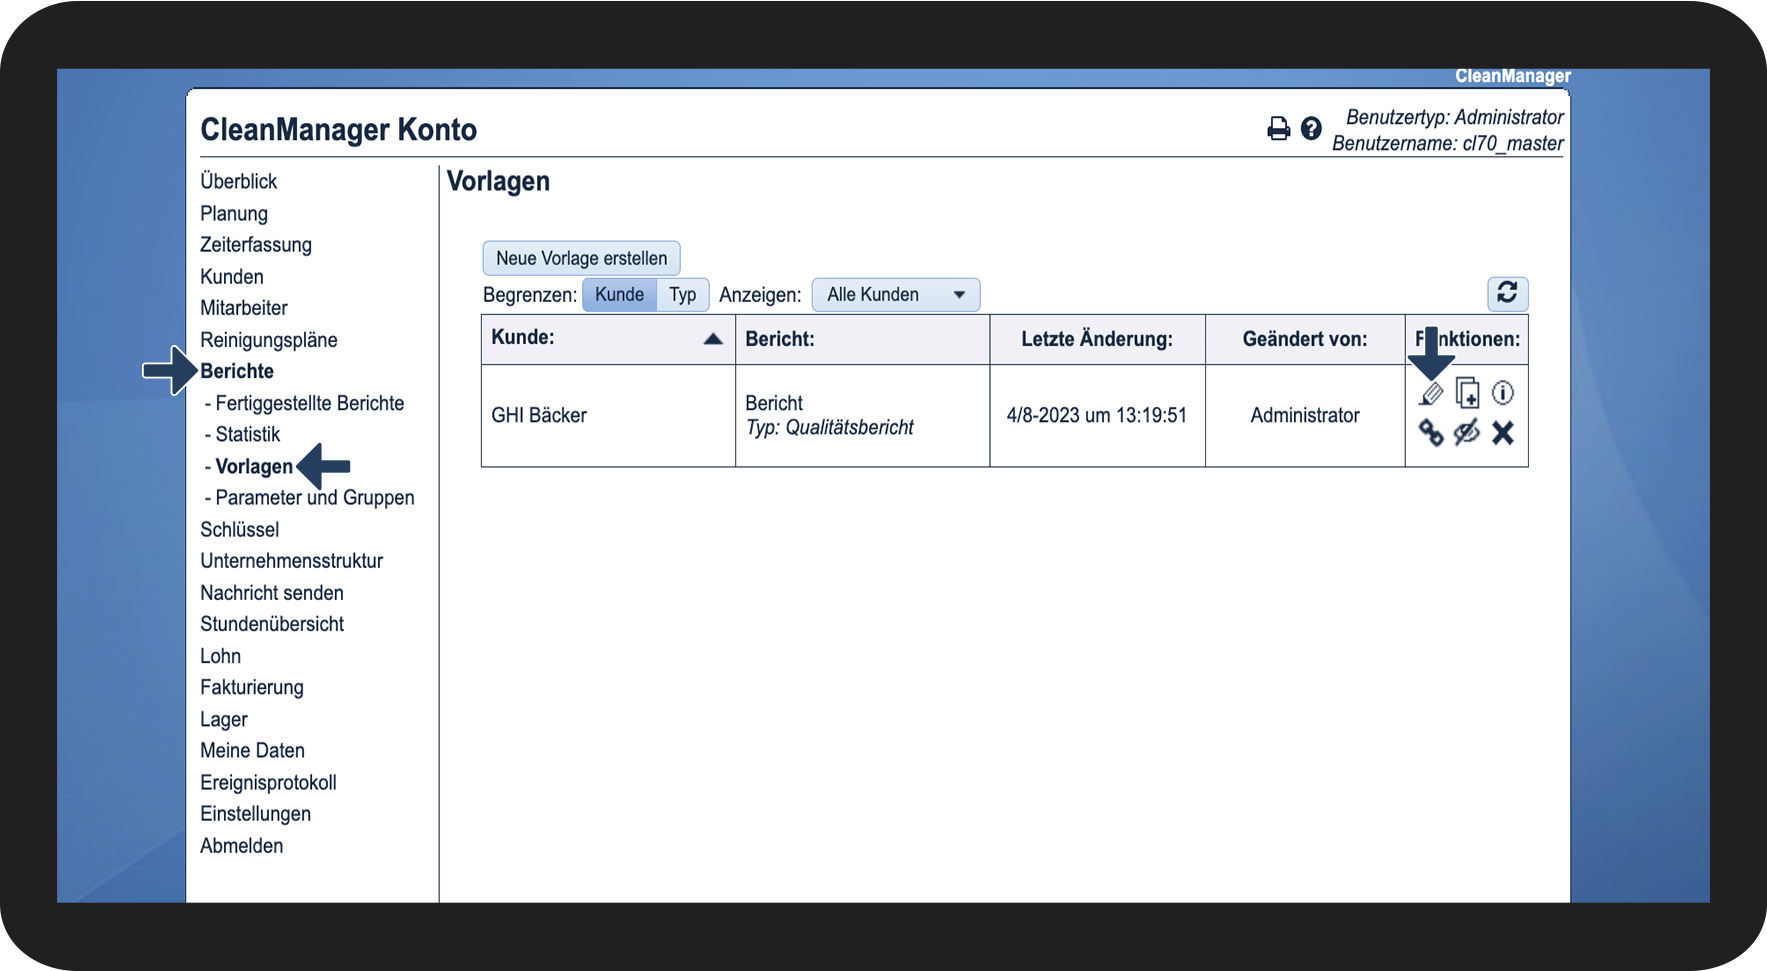
Task: Delete the template with the X icon
Action: (x=1502, y=433)
